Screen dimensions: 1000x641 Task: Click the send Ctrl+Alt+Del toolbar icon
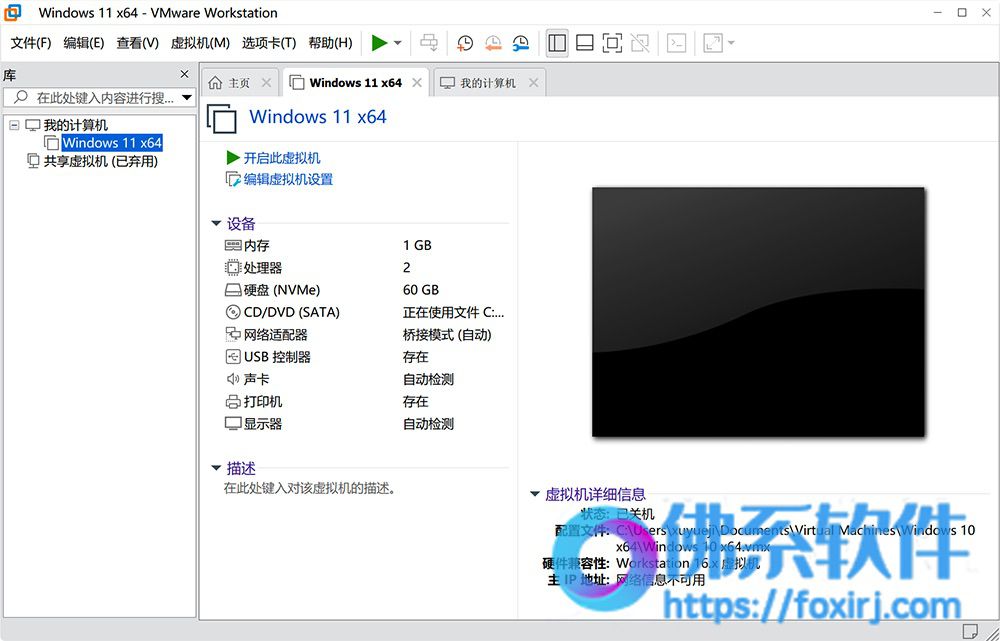(x=429, y=43)
